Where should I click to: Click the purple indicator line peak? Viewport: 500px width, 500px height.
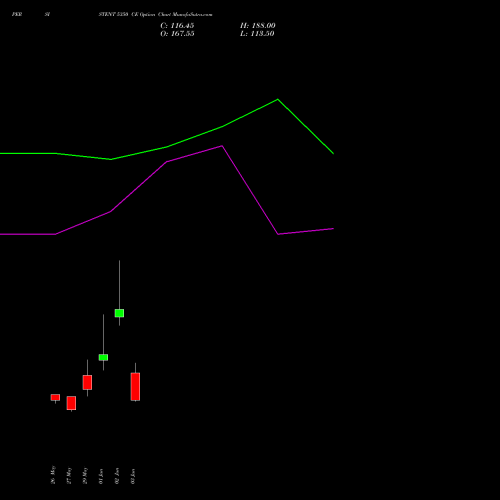pyautogui.click(x=222, y=146)
